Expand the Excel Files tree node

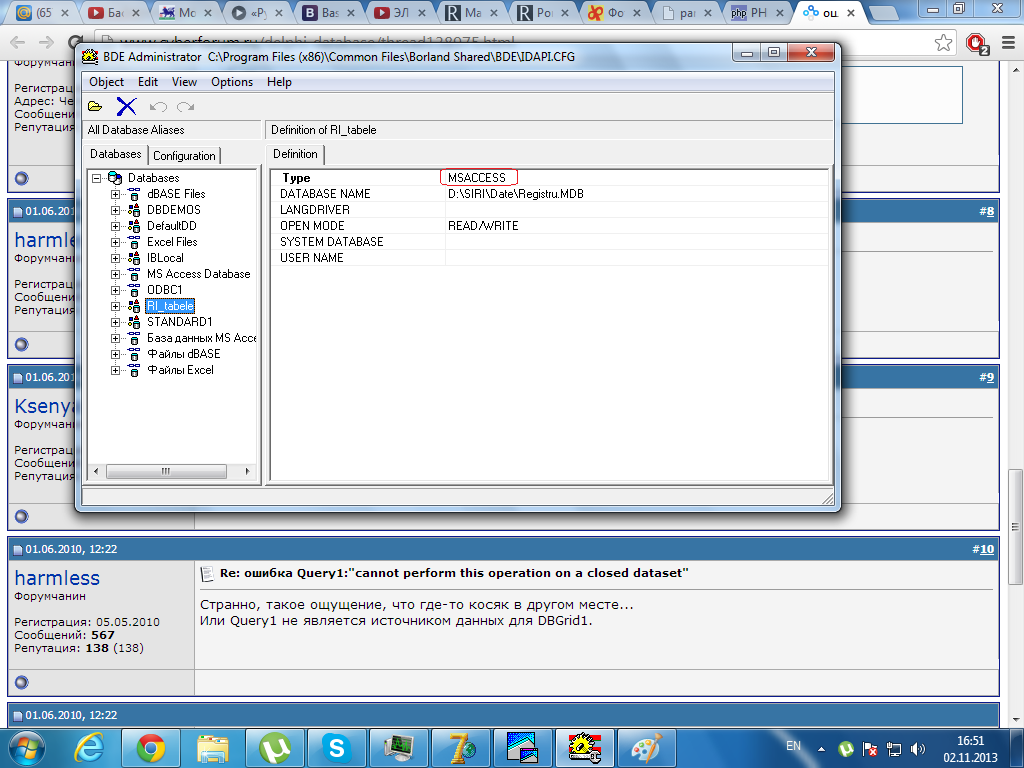pos(115,242)
